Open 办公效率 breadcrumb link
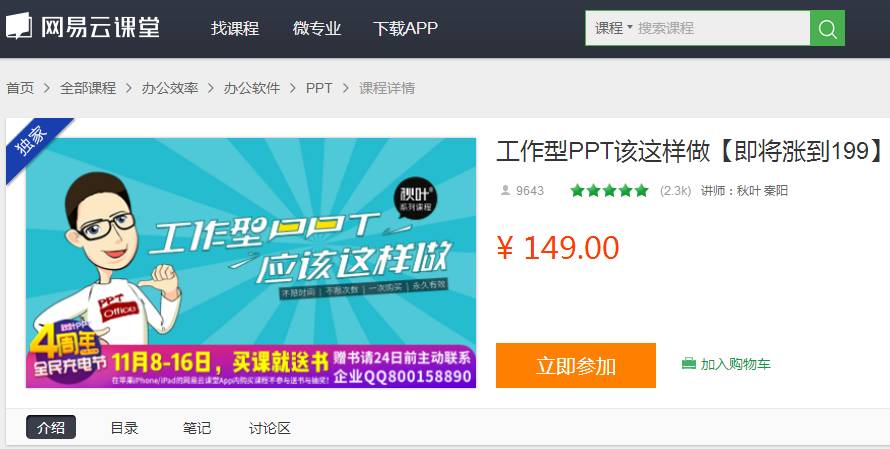 (170, 88)
